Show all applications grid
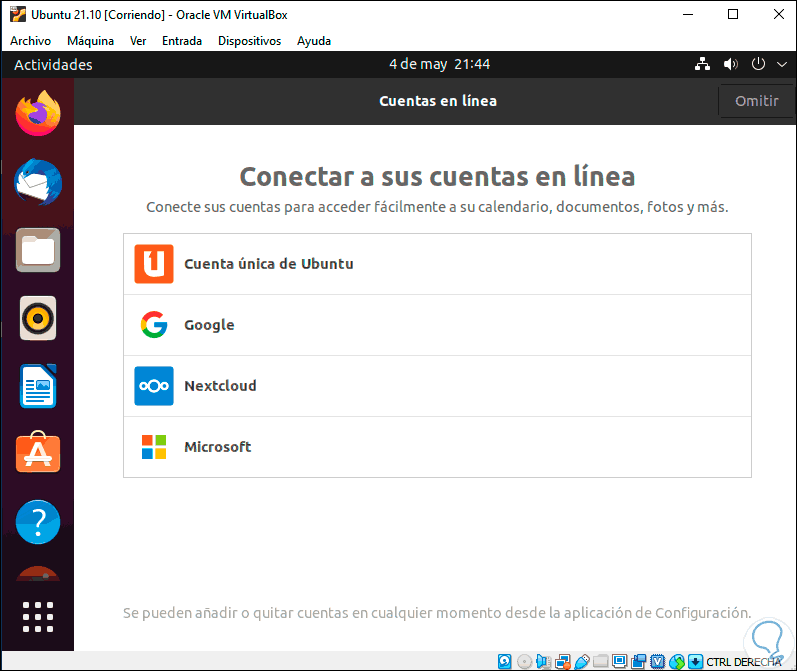This screenshot has width=798, height=671. click(x=38, y=617)
